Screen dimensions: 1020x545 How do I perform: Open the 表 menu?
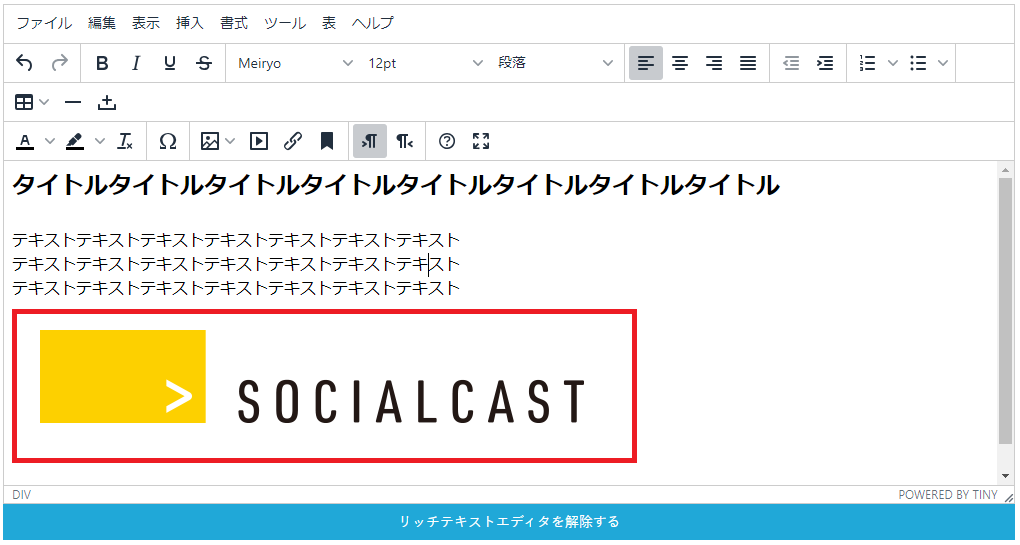click(329, 23)
